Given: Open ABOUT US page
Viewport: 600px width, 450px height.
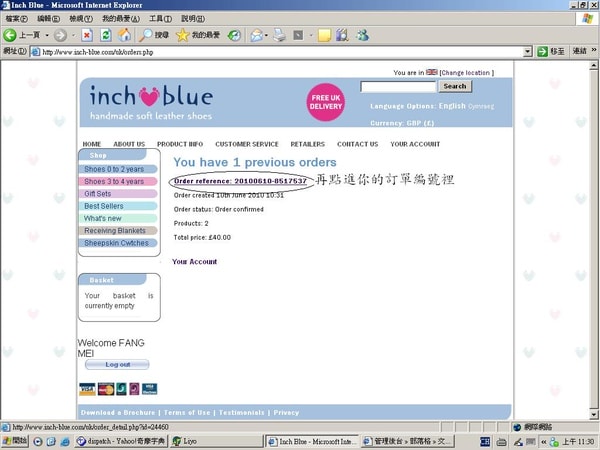Looking at the screenshot, I should click(x=129, y=144).
